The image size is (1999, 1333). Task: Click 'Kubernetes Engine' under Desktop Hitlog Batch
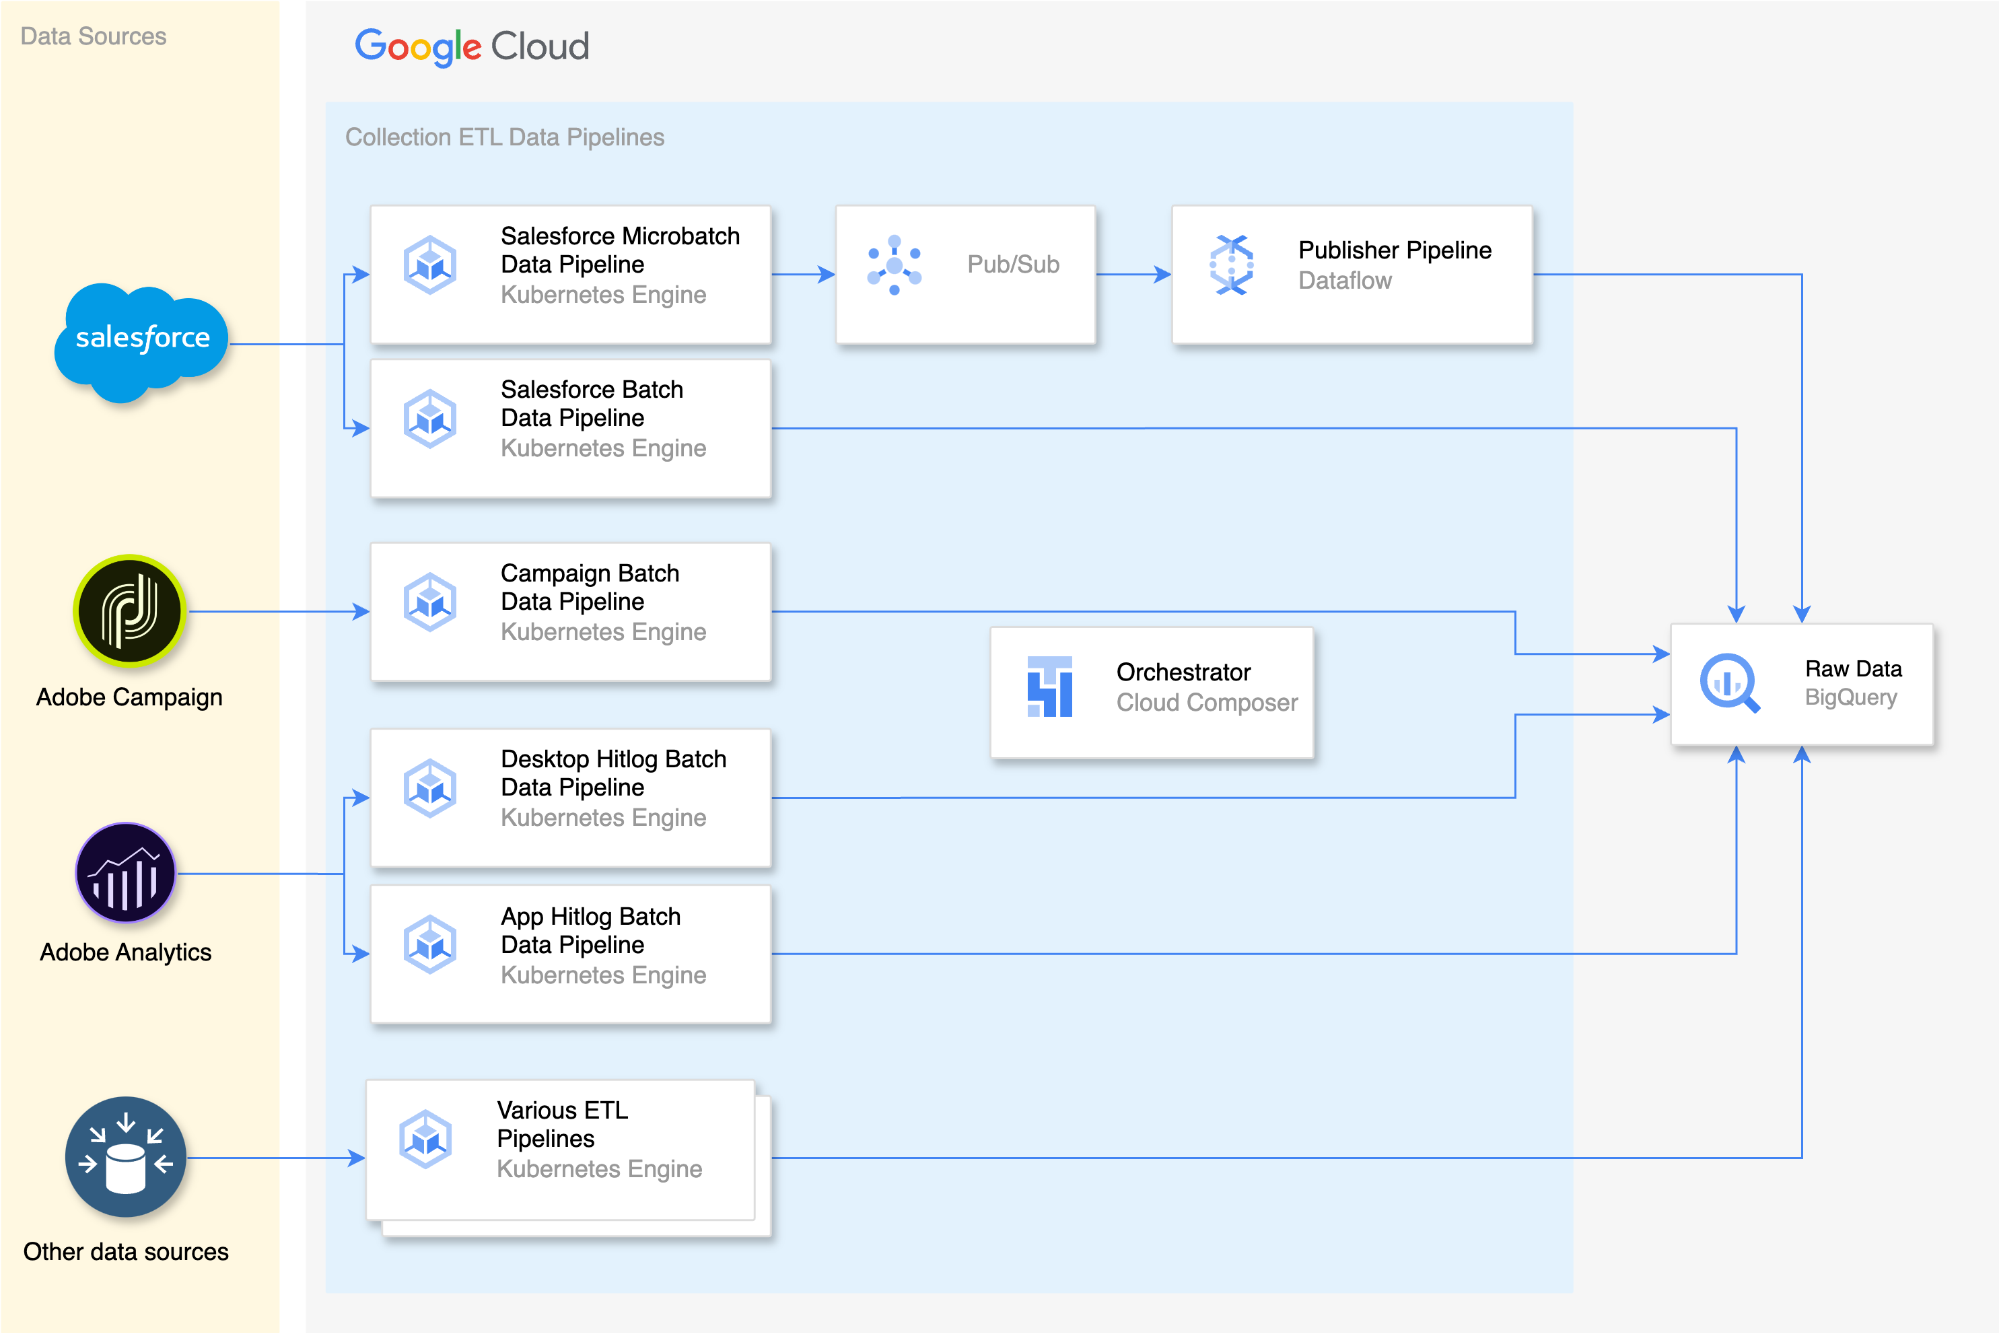tap(603, 818)
